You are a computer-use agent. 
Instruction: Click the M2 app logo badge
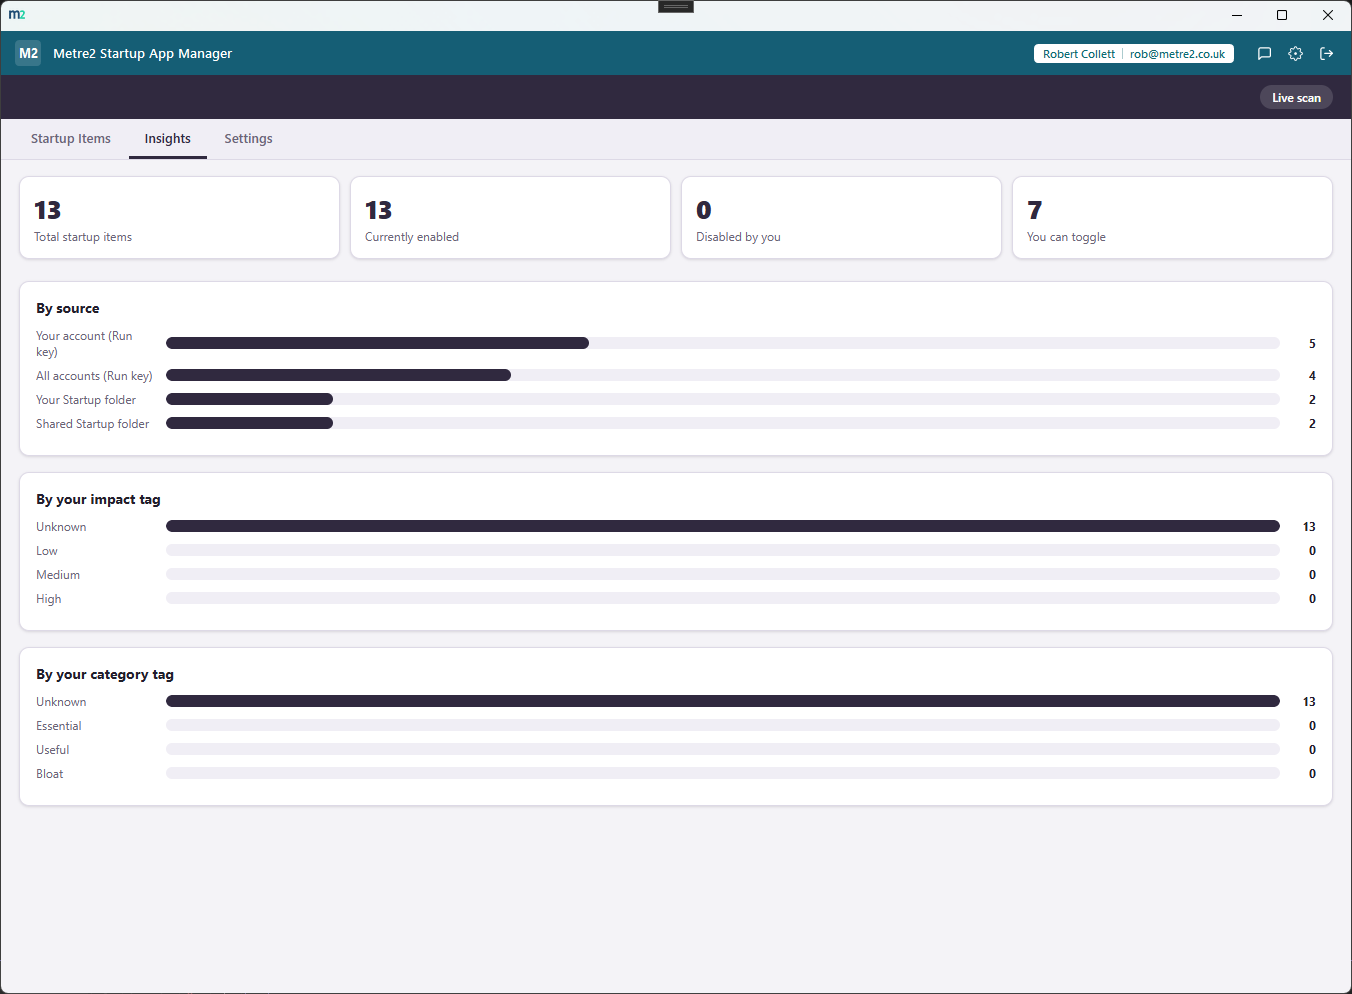[x=28, y=54]
